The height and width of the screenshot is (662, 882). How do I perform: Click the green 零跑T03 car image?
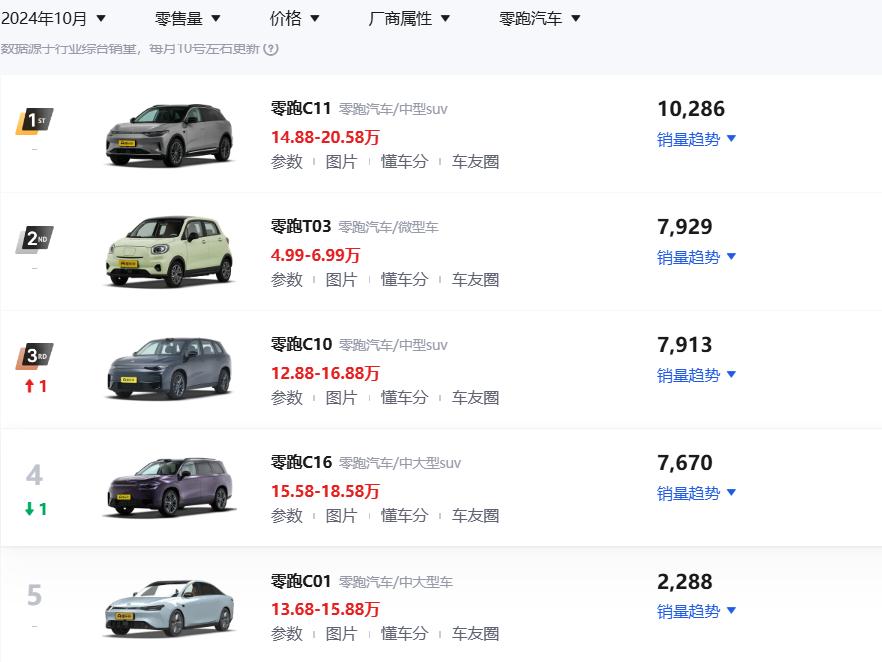point(169,251)
